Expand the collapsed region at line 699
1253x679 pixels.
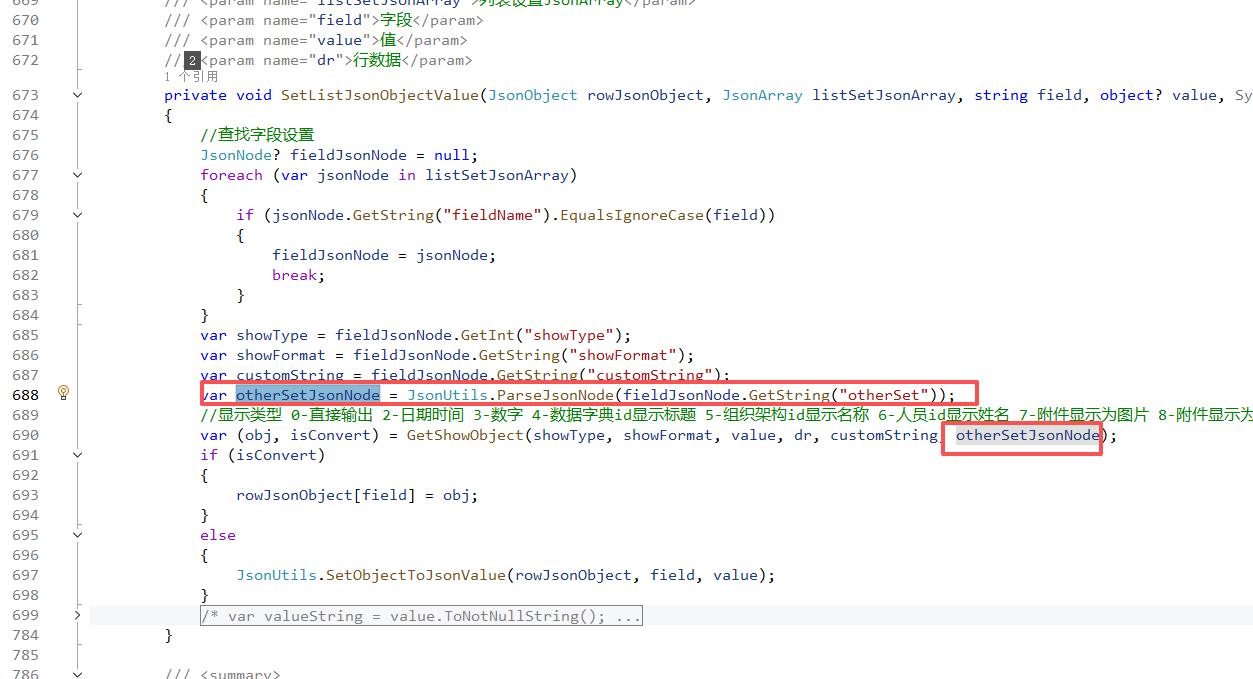pyautogui.click(x=78, y=615)
